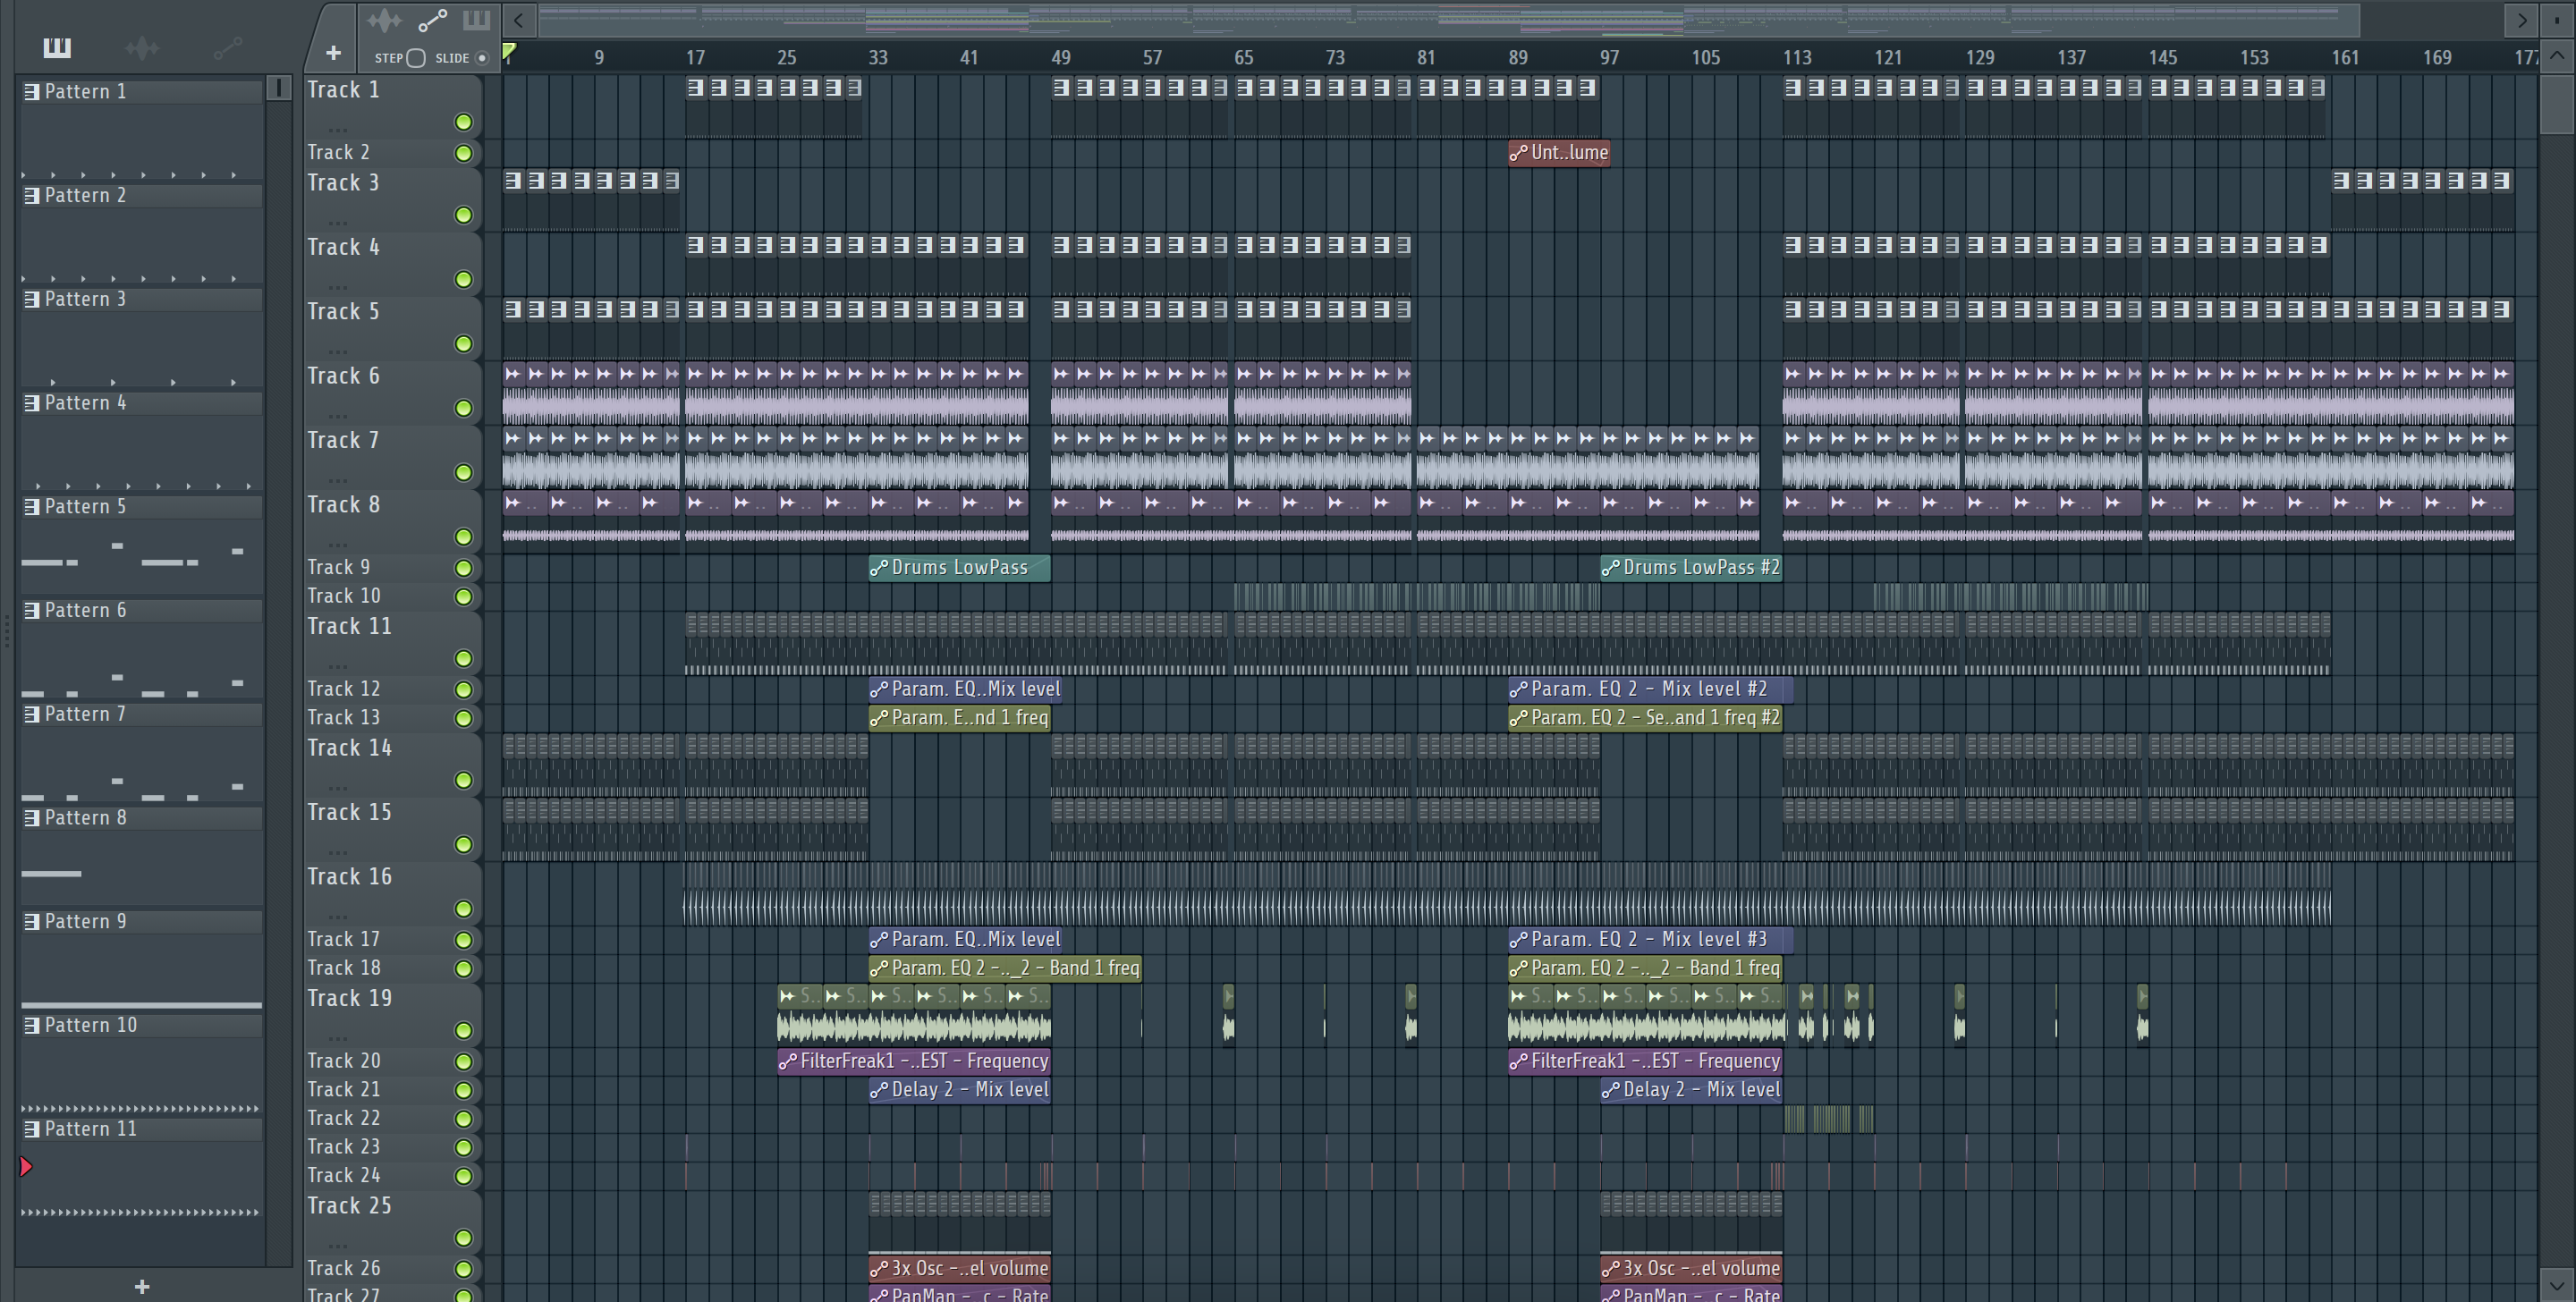This screenshot has height=1302, width=2576.
Task: Jump to bar 33 on the timeline
Action: [x=878, y=58]
